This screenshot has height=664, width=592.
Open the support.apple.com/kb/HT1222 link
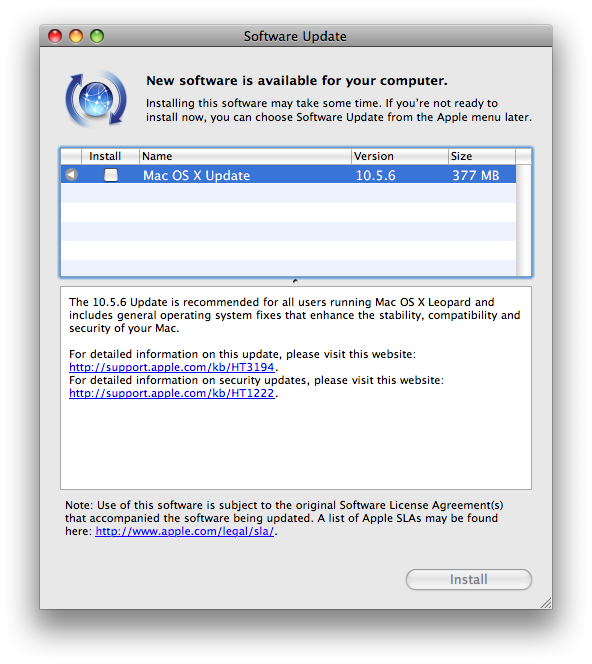(172, 393)
